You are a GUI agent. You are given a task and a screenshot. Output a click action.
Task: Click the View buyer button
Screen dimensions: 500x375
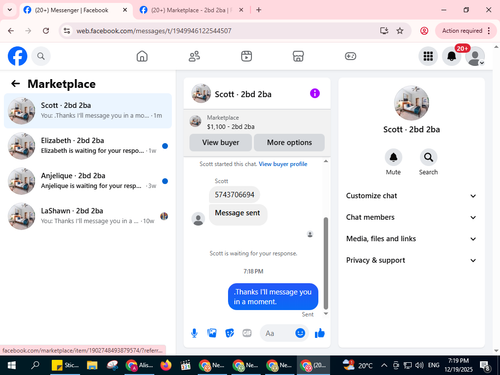(221, 143)
